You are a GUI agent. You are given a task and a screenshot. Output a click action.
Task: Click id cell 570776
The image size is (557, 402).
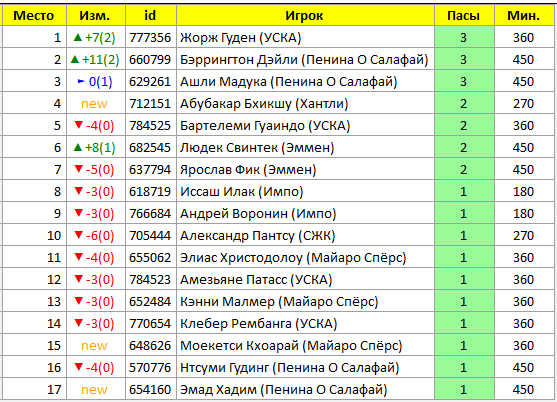pos(150,368)
